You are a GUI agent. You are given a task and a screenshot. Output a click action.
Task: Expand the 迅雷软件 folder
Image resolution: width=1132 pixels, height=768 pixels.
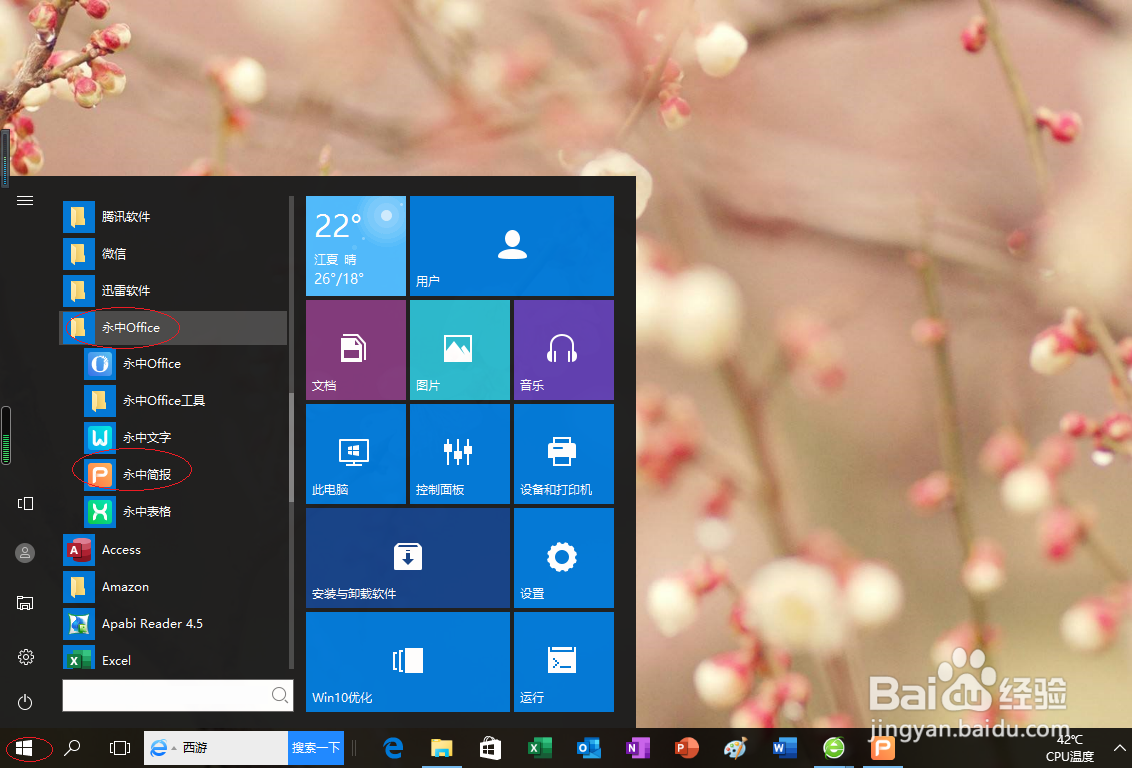(173, 291)
